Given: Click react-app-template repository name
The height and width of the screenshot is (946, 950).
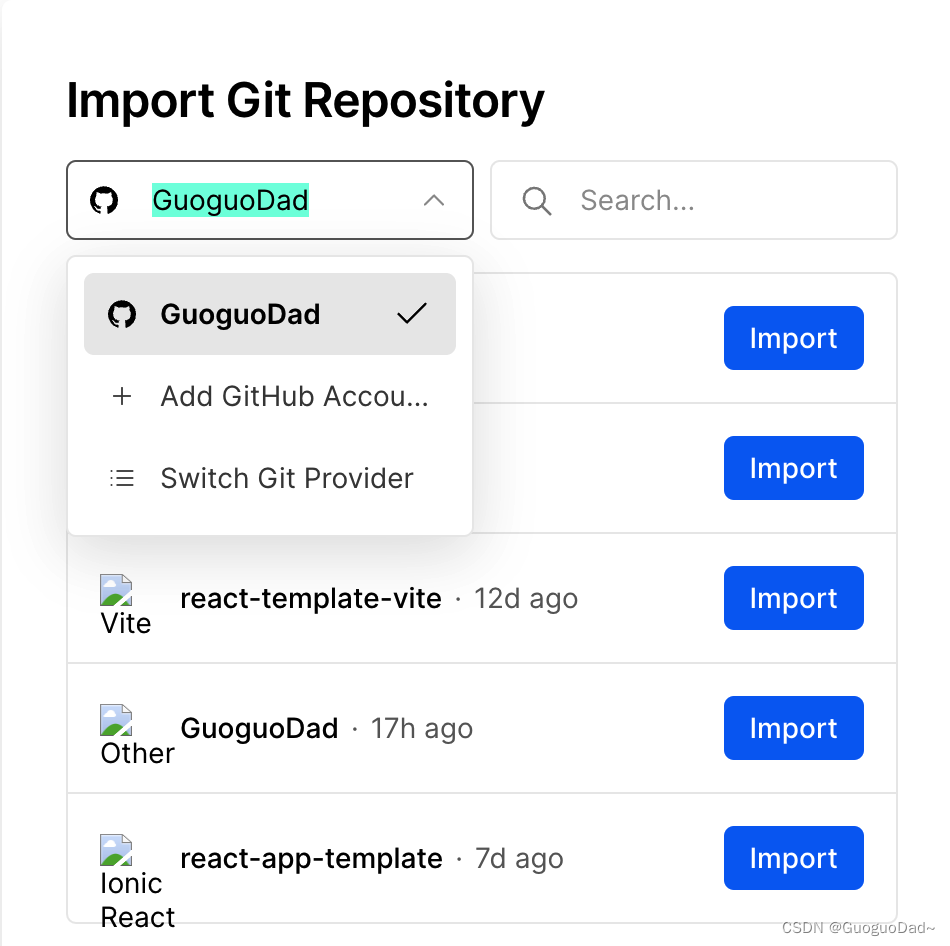Looking at the screenshot, I should click(x=311, y=859).
